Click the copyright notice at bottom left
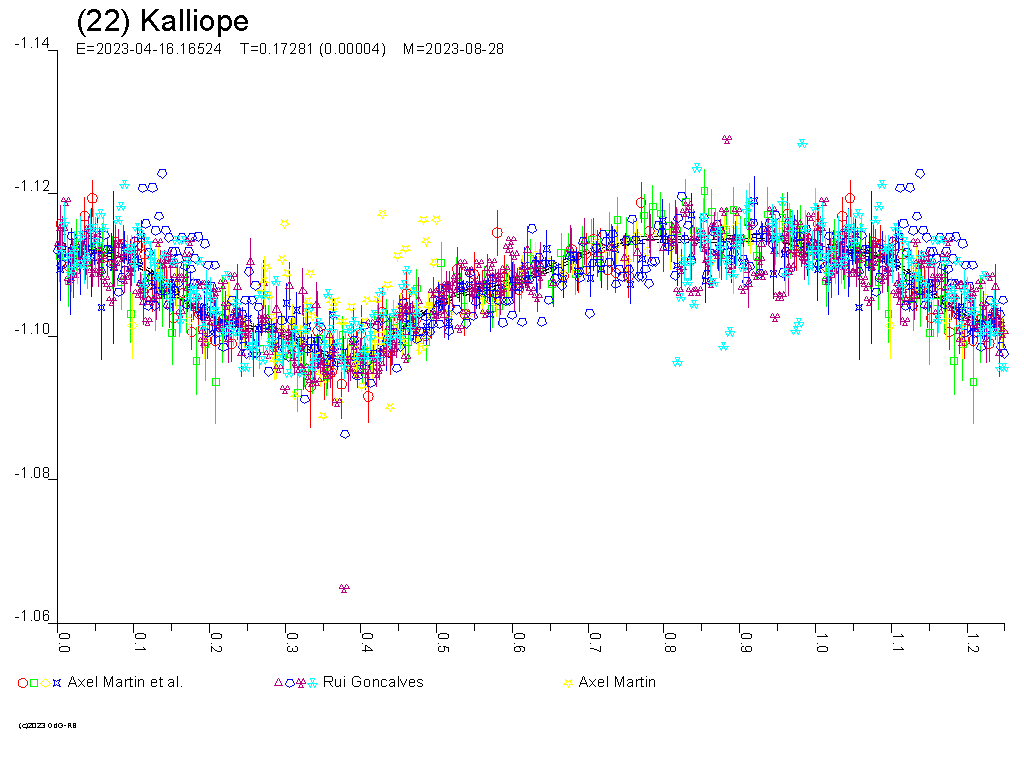Image resolution: width=1024 pixels, height=768 pixels. tap(48, 725)
